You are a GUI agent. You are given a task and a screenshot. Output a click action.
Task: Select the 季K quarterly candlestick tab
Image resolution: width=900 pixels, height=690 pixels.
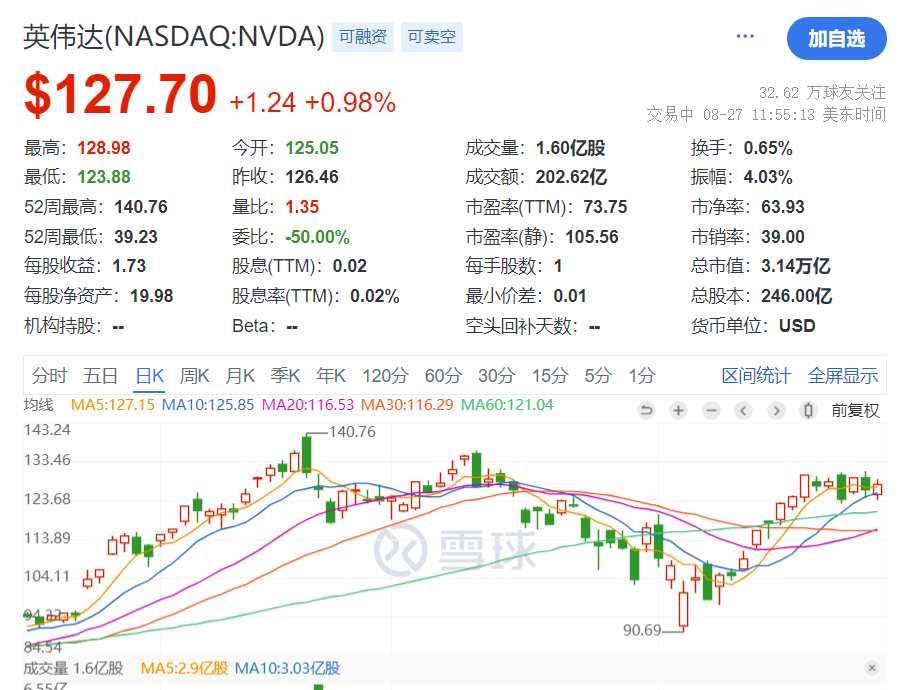coord(285,376)
